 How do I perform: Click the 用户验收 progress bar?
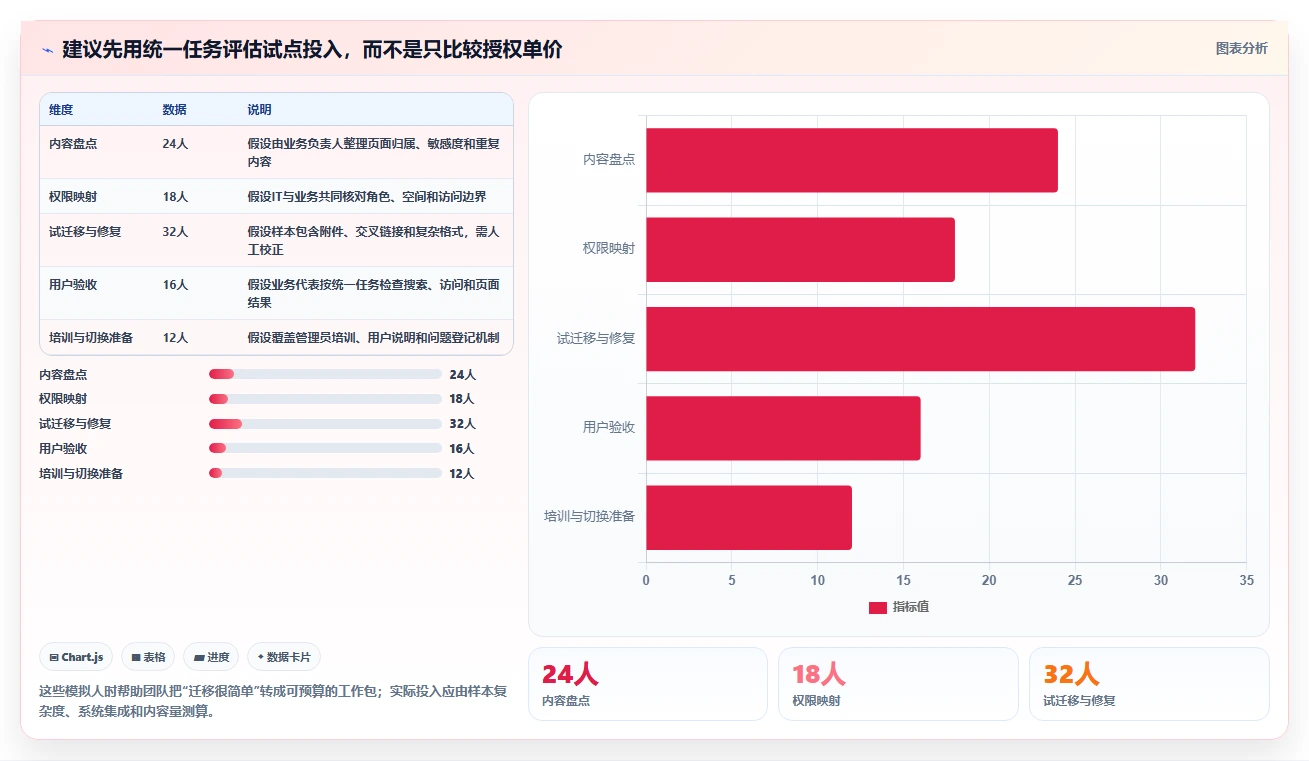point(325,449)
